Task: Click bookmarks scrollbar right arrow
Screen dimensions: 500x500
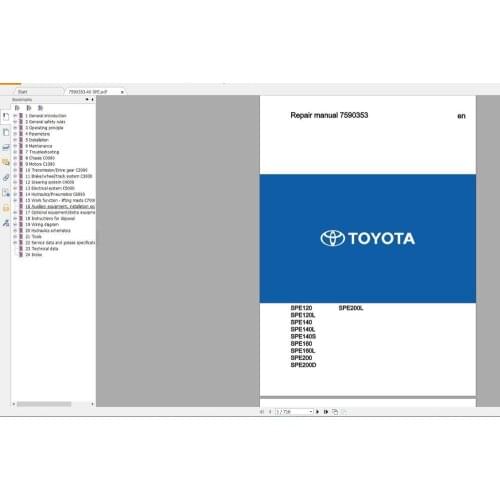Action: (x=92, y=404)
